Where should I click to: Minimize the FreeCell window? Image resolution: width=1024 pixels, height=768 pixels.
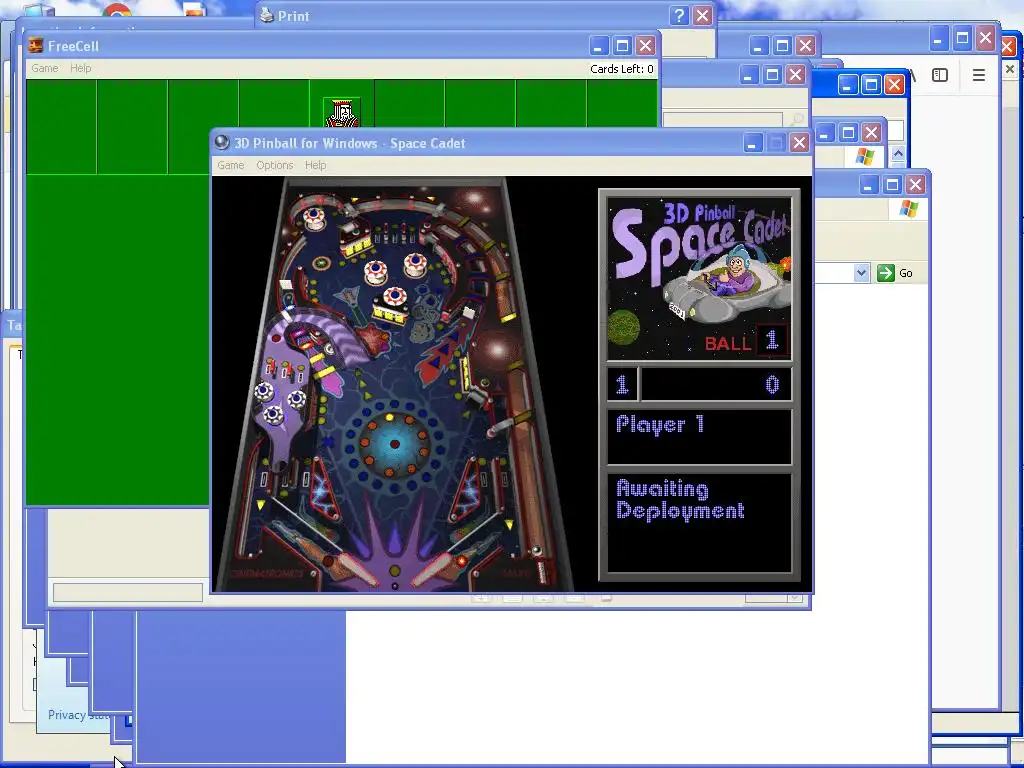pos(598,46)
